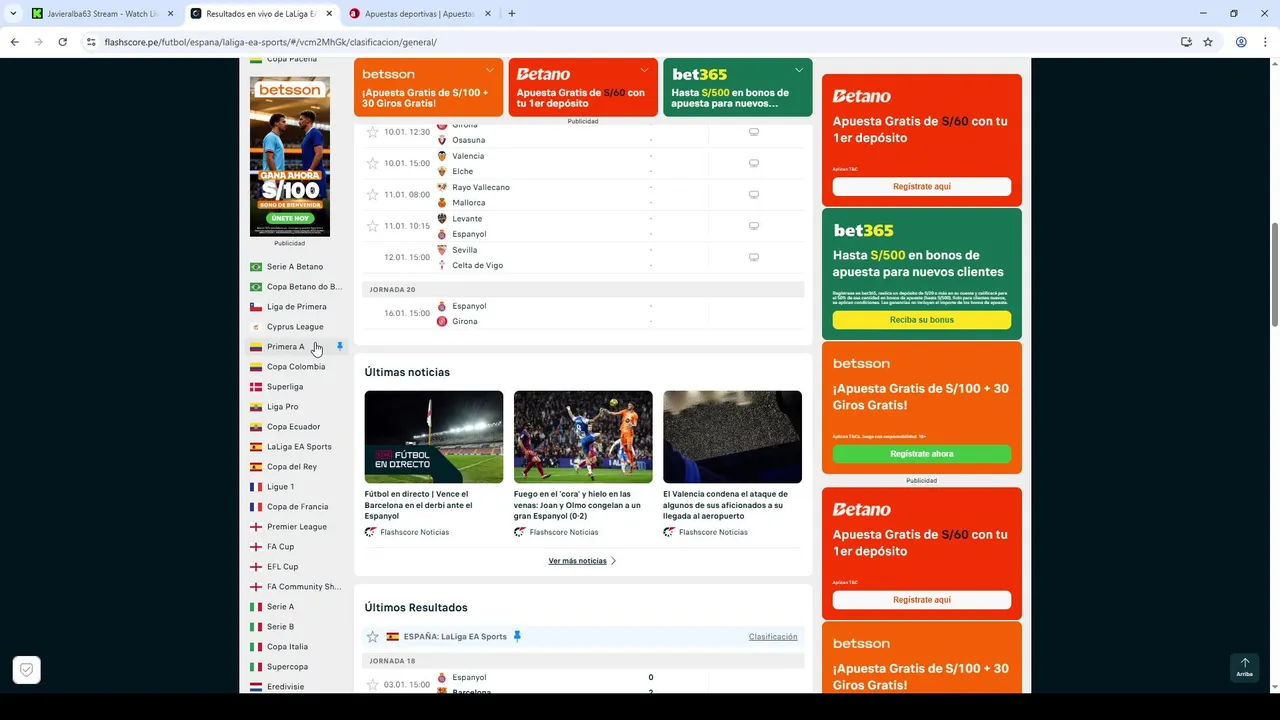
Task: Click TV icon for Levante vs Espanyol
Action: pyautogui.click(x=754, y=226)
